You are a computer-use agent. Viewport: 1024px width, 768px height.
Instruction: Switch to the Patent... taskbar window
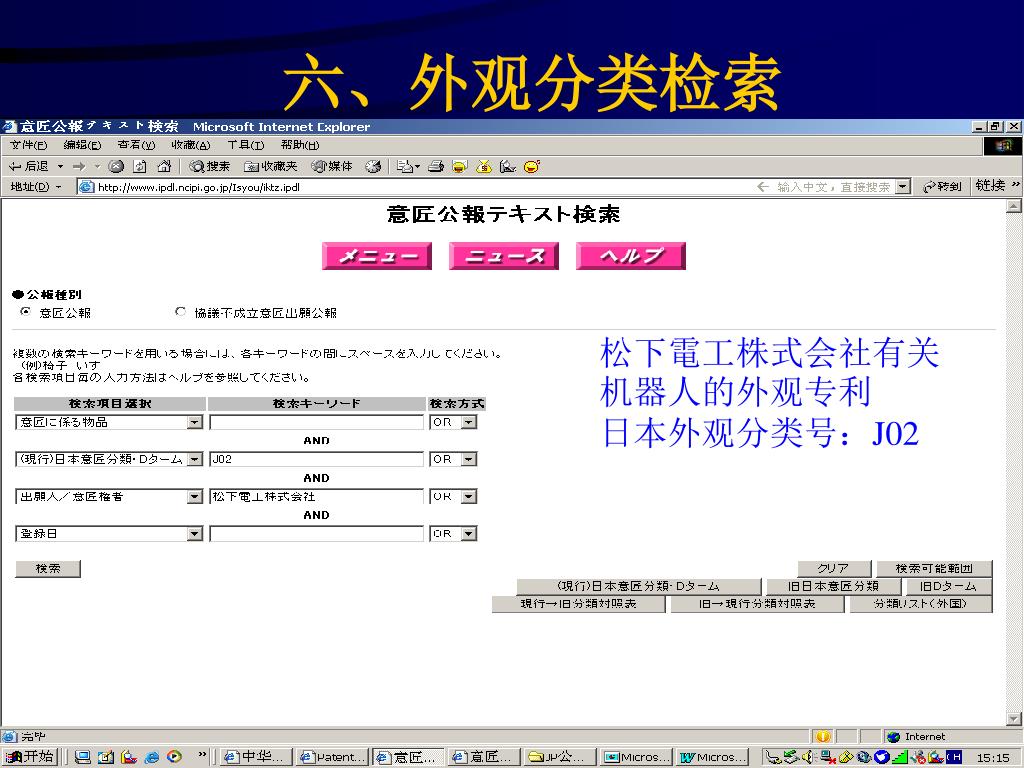(x=332, y=757)
